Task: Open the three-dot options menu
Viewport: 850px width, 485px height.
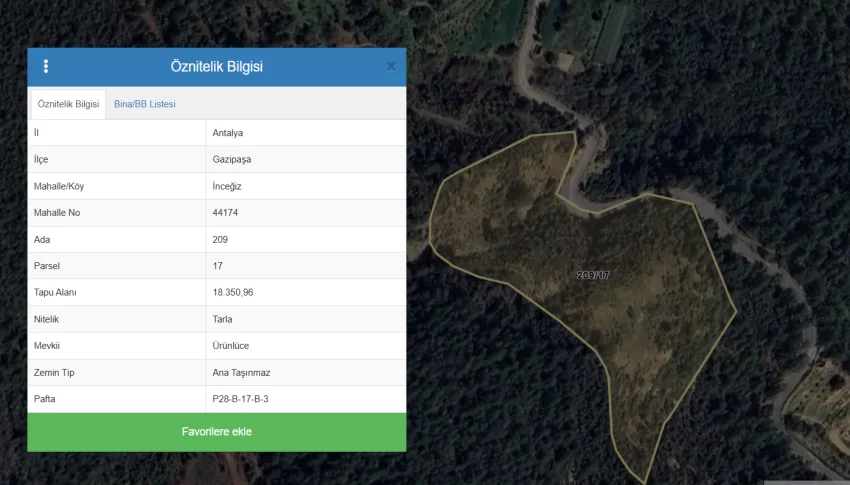Action: coord(46,67)
